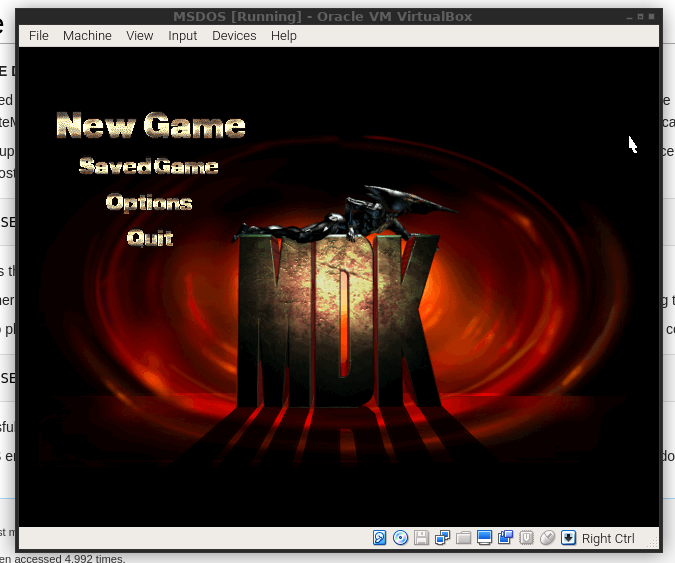The width and height of the screenshot is (675, 563).
Task: Click the window resize grip corner
Action: click(x=653, y=543)
